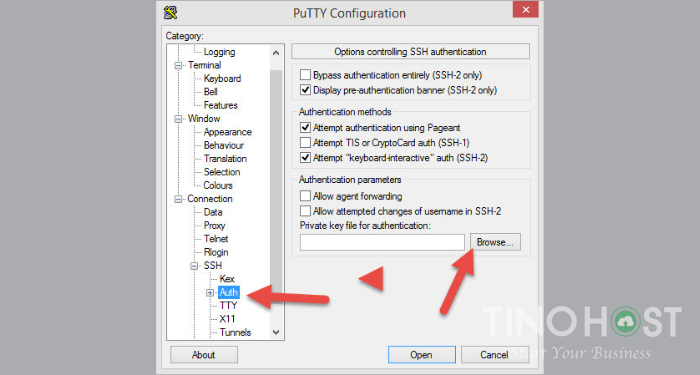Collapse the Window tree node
The image size is (700, 375).
pyautogui.click(x=178, y=119)
